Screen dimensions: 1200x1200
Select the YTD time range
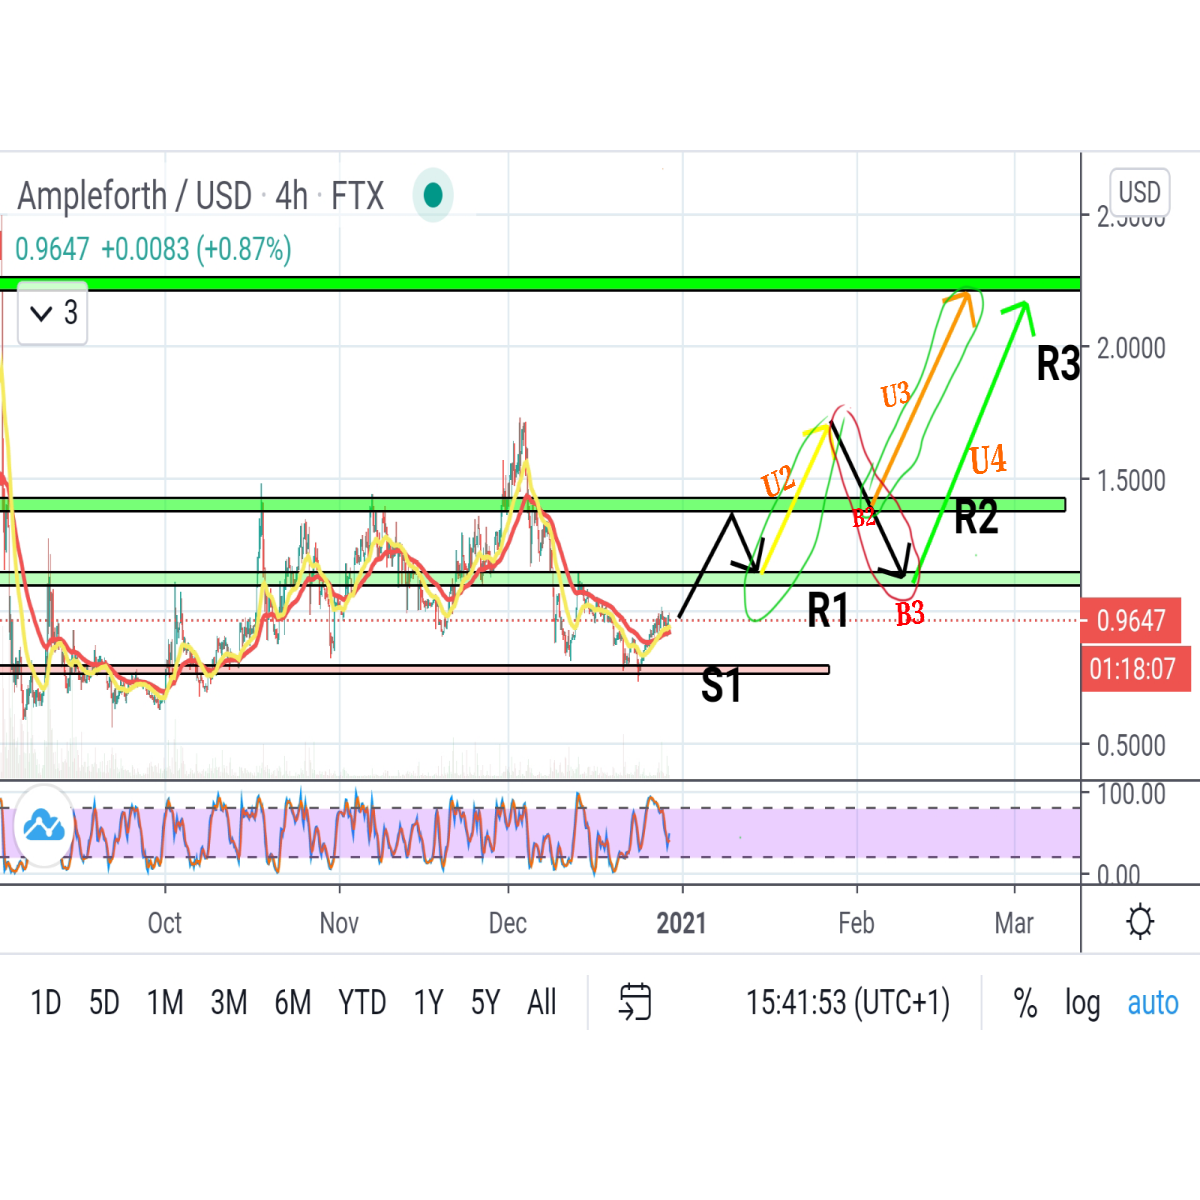pos(362,1002)
